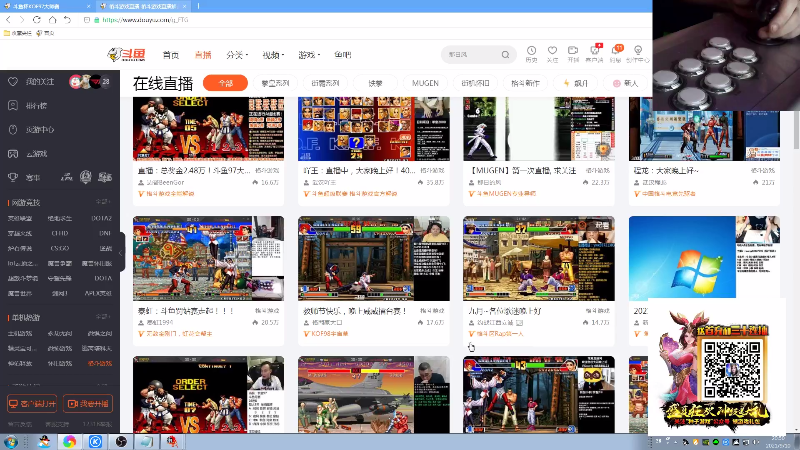Open the esports events trophy icon

click(13, 178)
